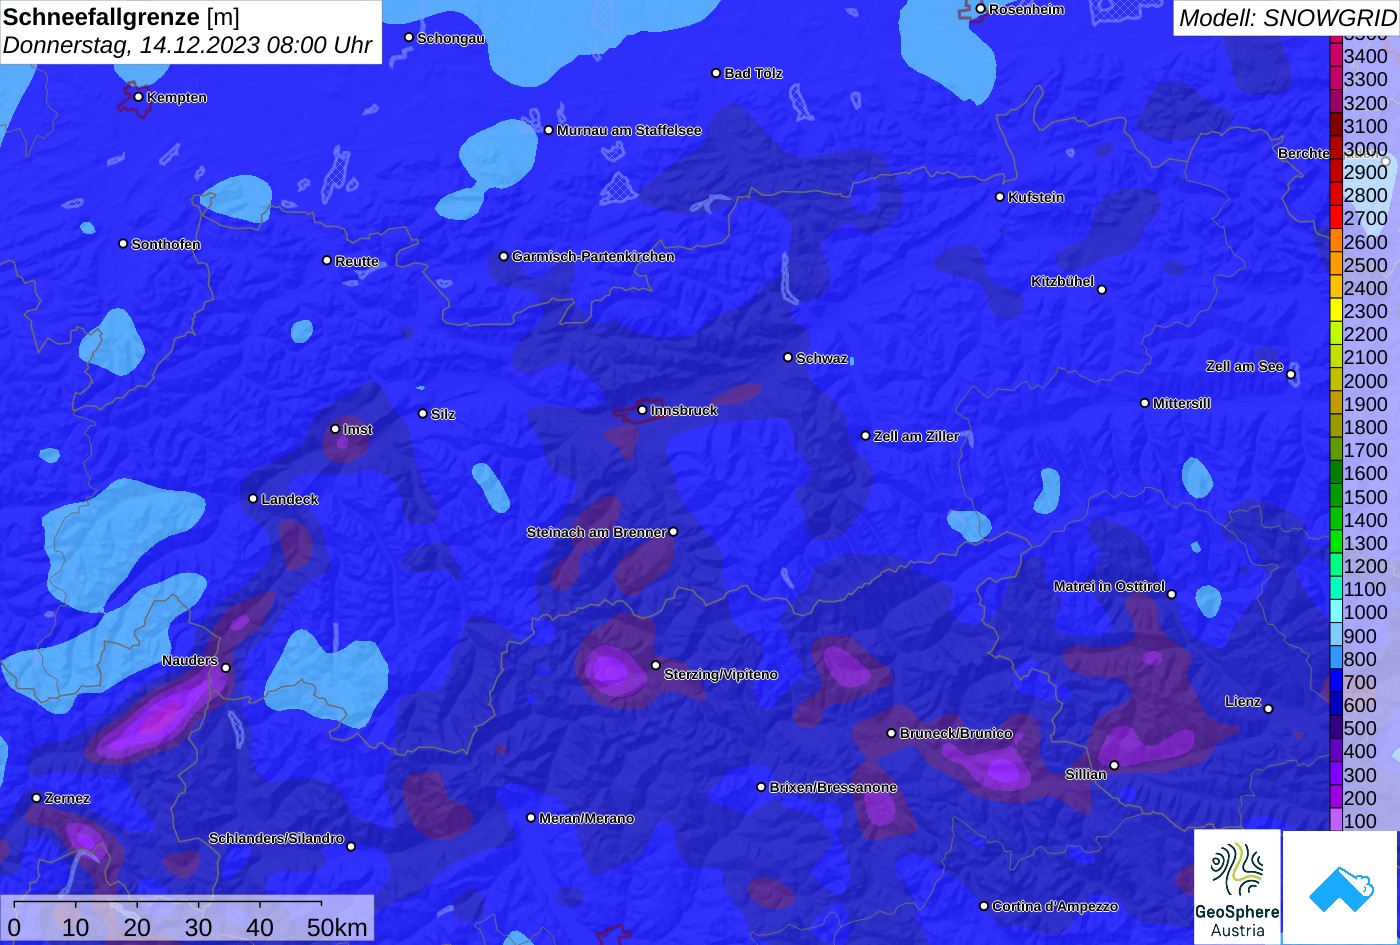Click the Reutte location dot
The image size is (1400, 945).
[326, 260]
